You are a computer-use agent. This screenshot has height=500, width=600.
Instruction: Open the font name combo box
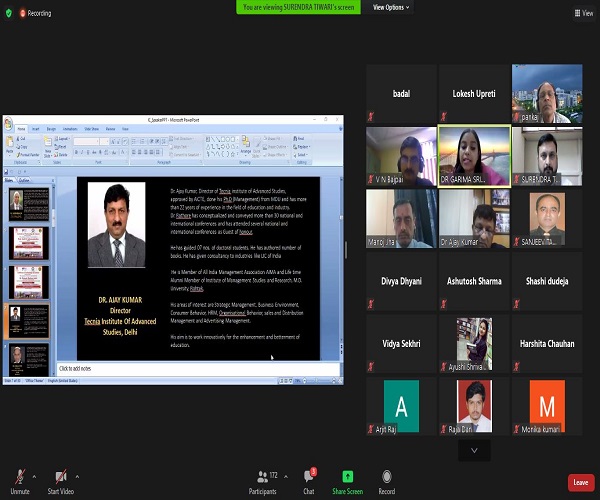click(x=86, y=142)
